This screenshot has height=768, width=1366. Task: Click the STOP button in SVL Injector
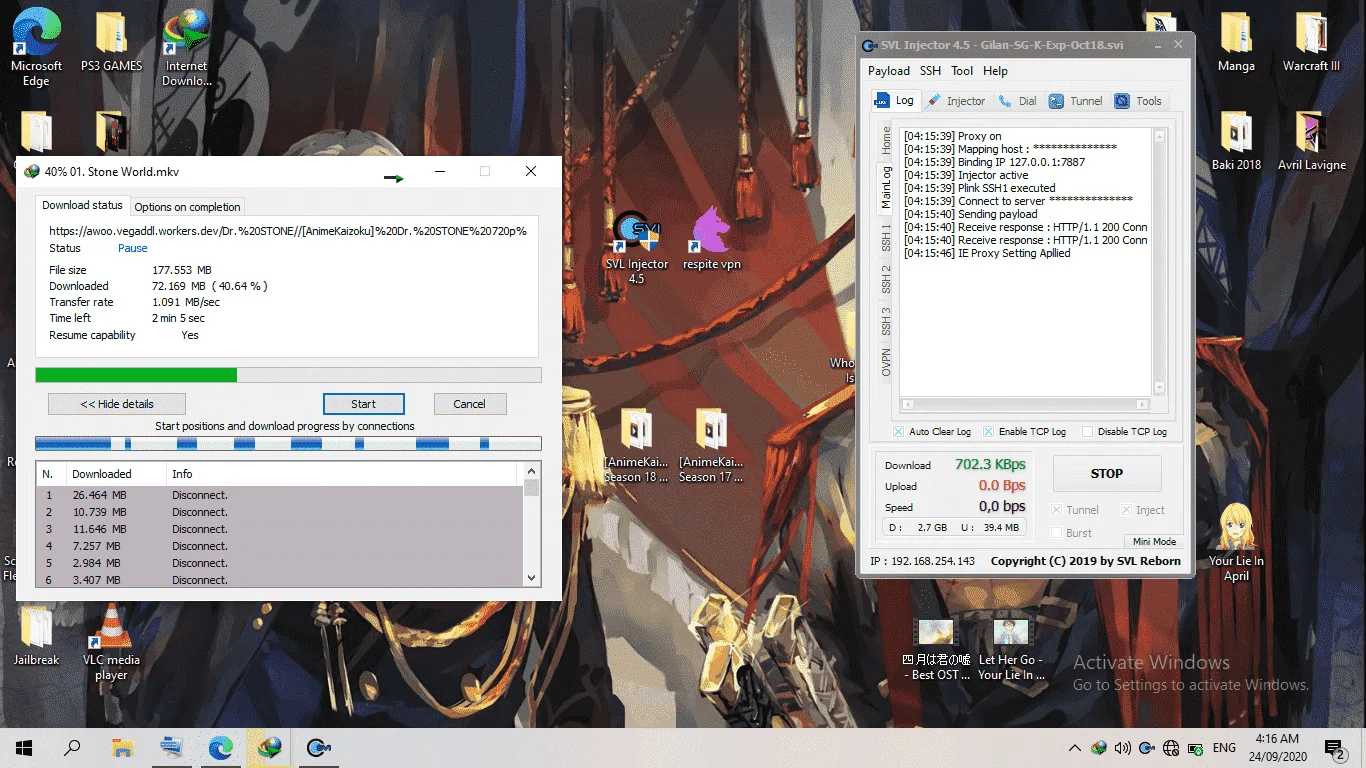click(x=1107, y=473)
